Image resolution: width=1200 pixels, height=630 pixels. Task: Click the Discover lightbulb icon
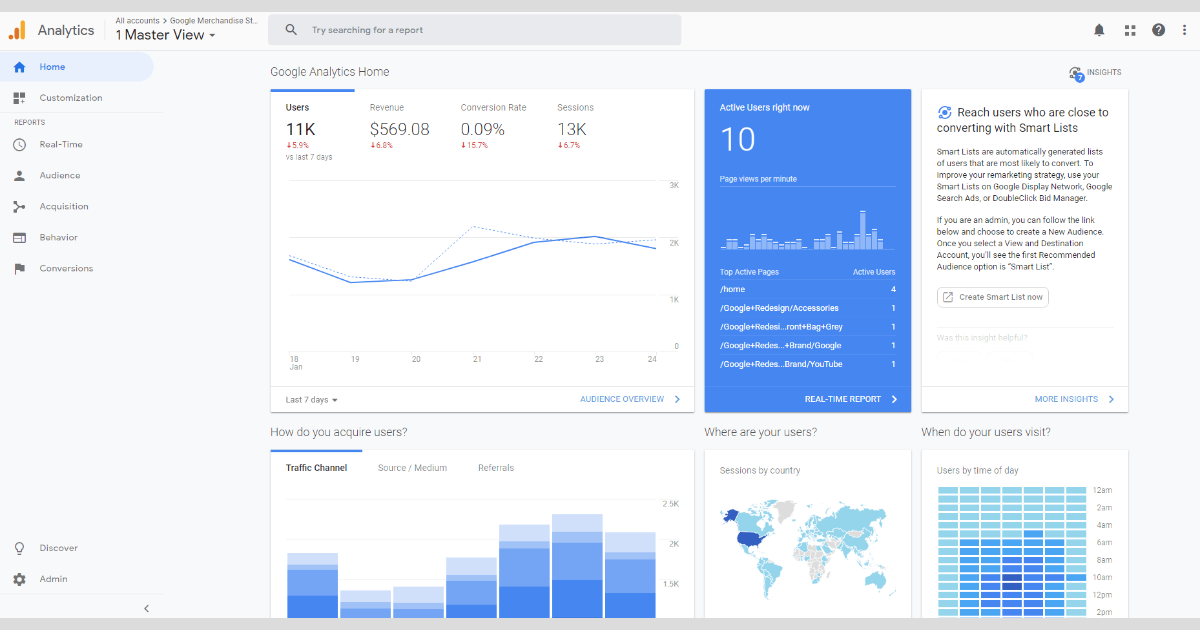point(19,548)
